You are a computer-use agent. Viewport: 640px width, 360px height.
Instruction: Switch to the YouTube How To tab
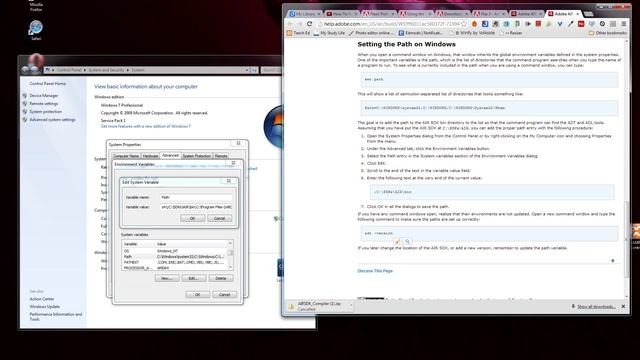coord(342,14)
